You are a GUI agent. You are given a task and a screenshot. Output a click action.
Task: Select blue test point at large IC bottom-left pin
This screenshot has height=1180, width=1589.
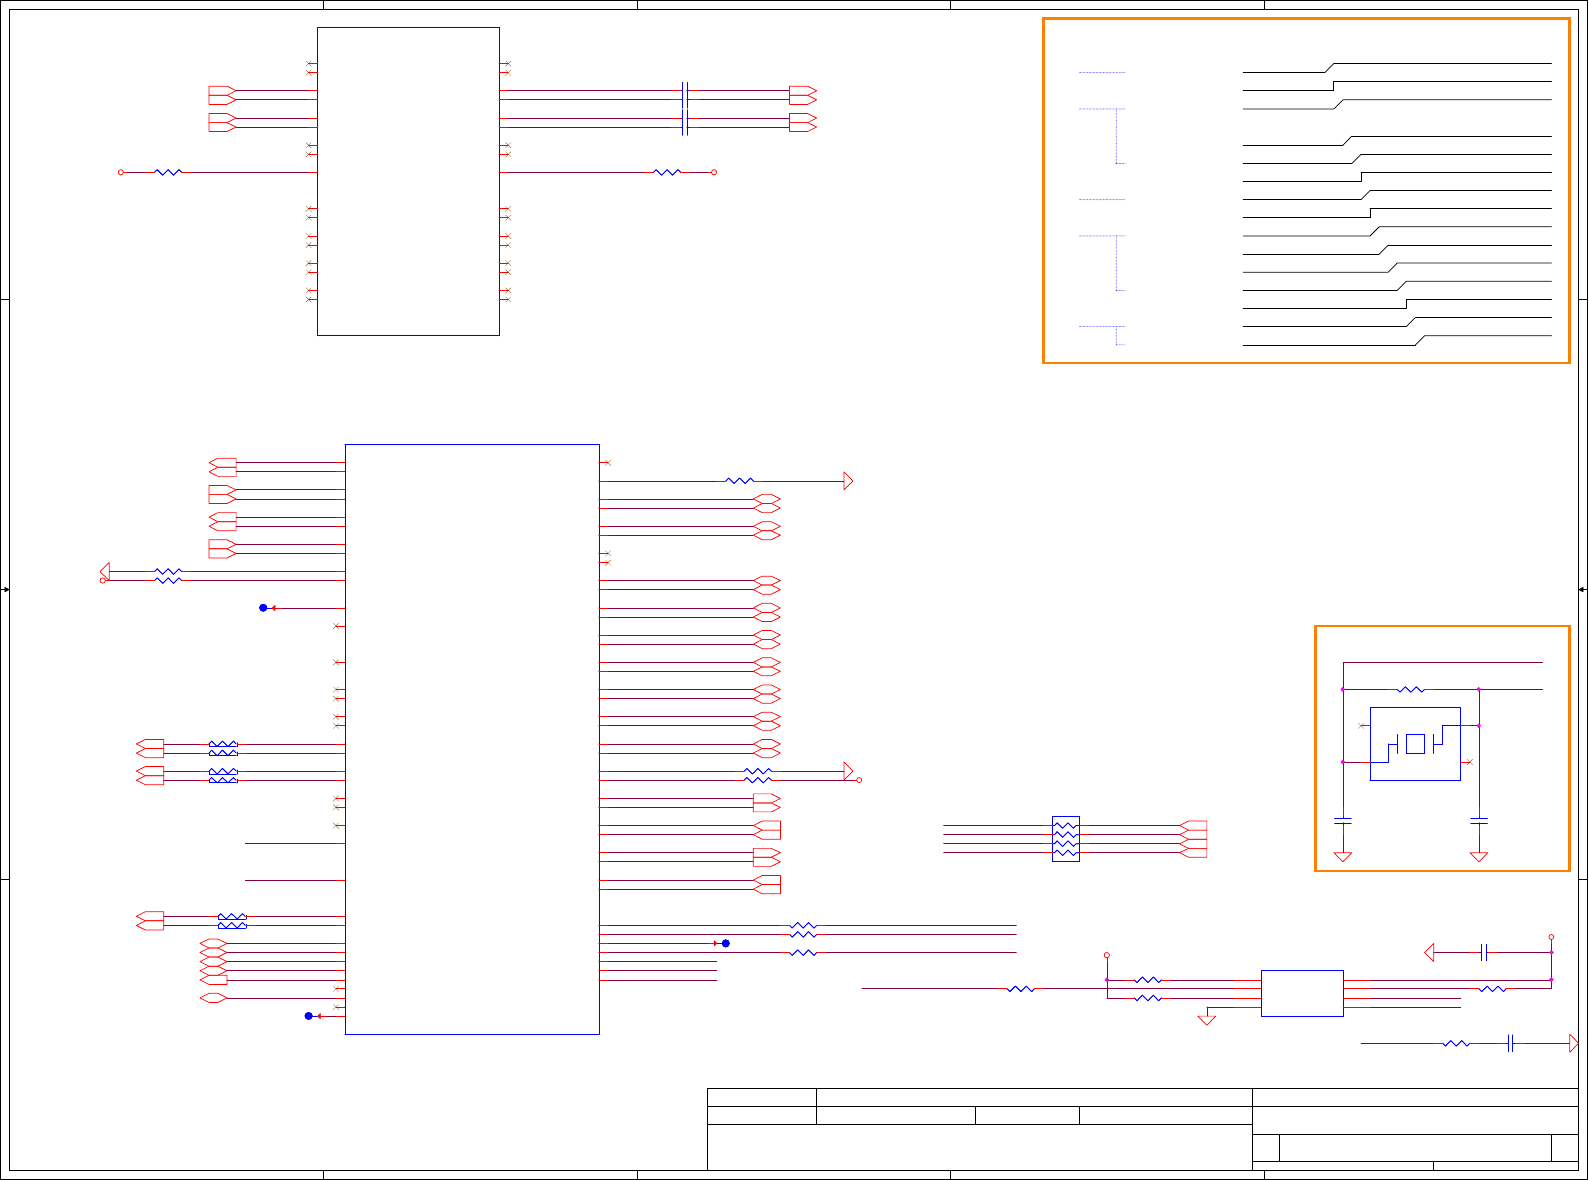point(309,1016)
